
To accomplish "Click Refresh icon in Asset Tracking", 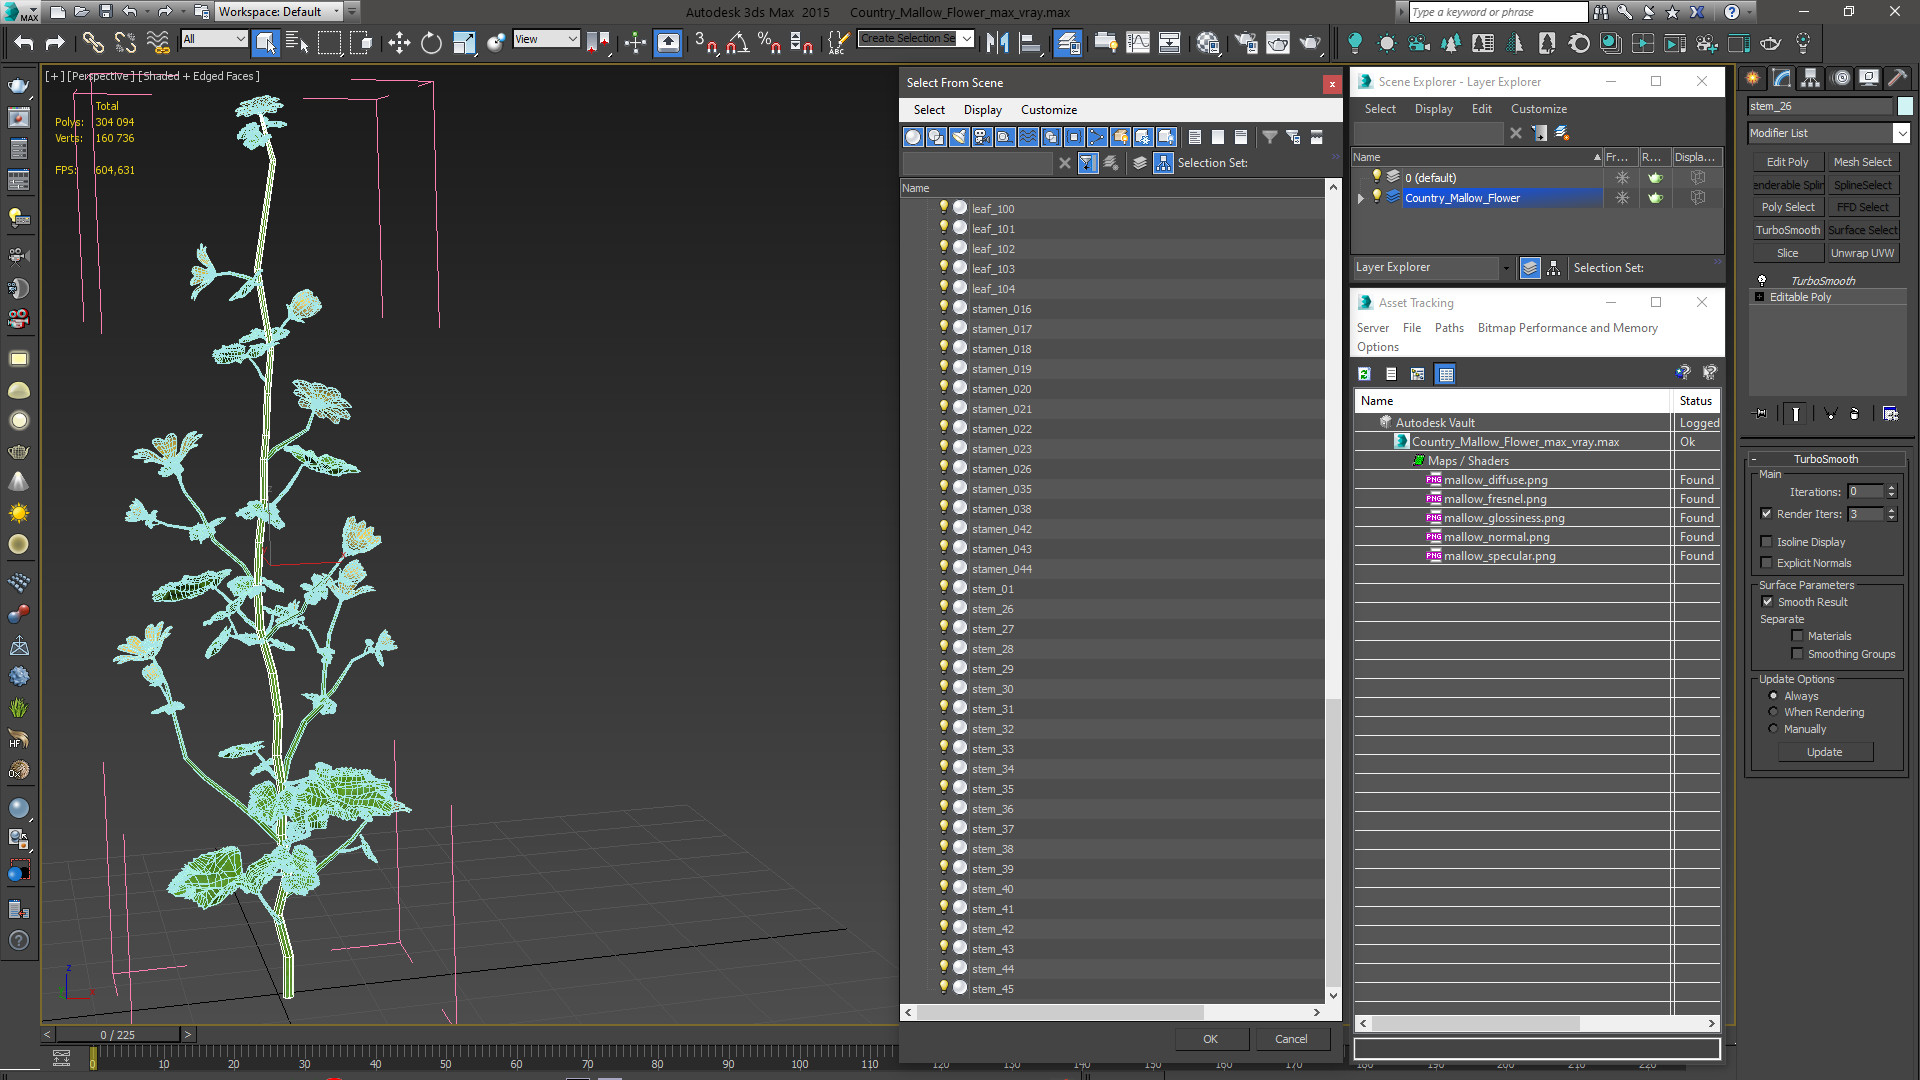I will (x=1364, y=374).
